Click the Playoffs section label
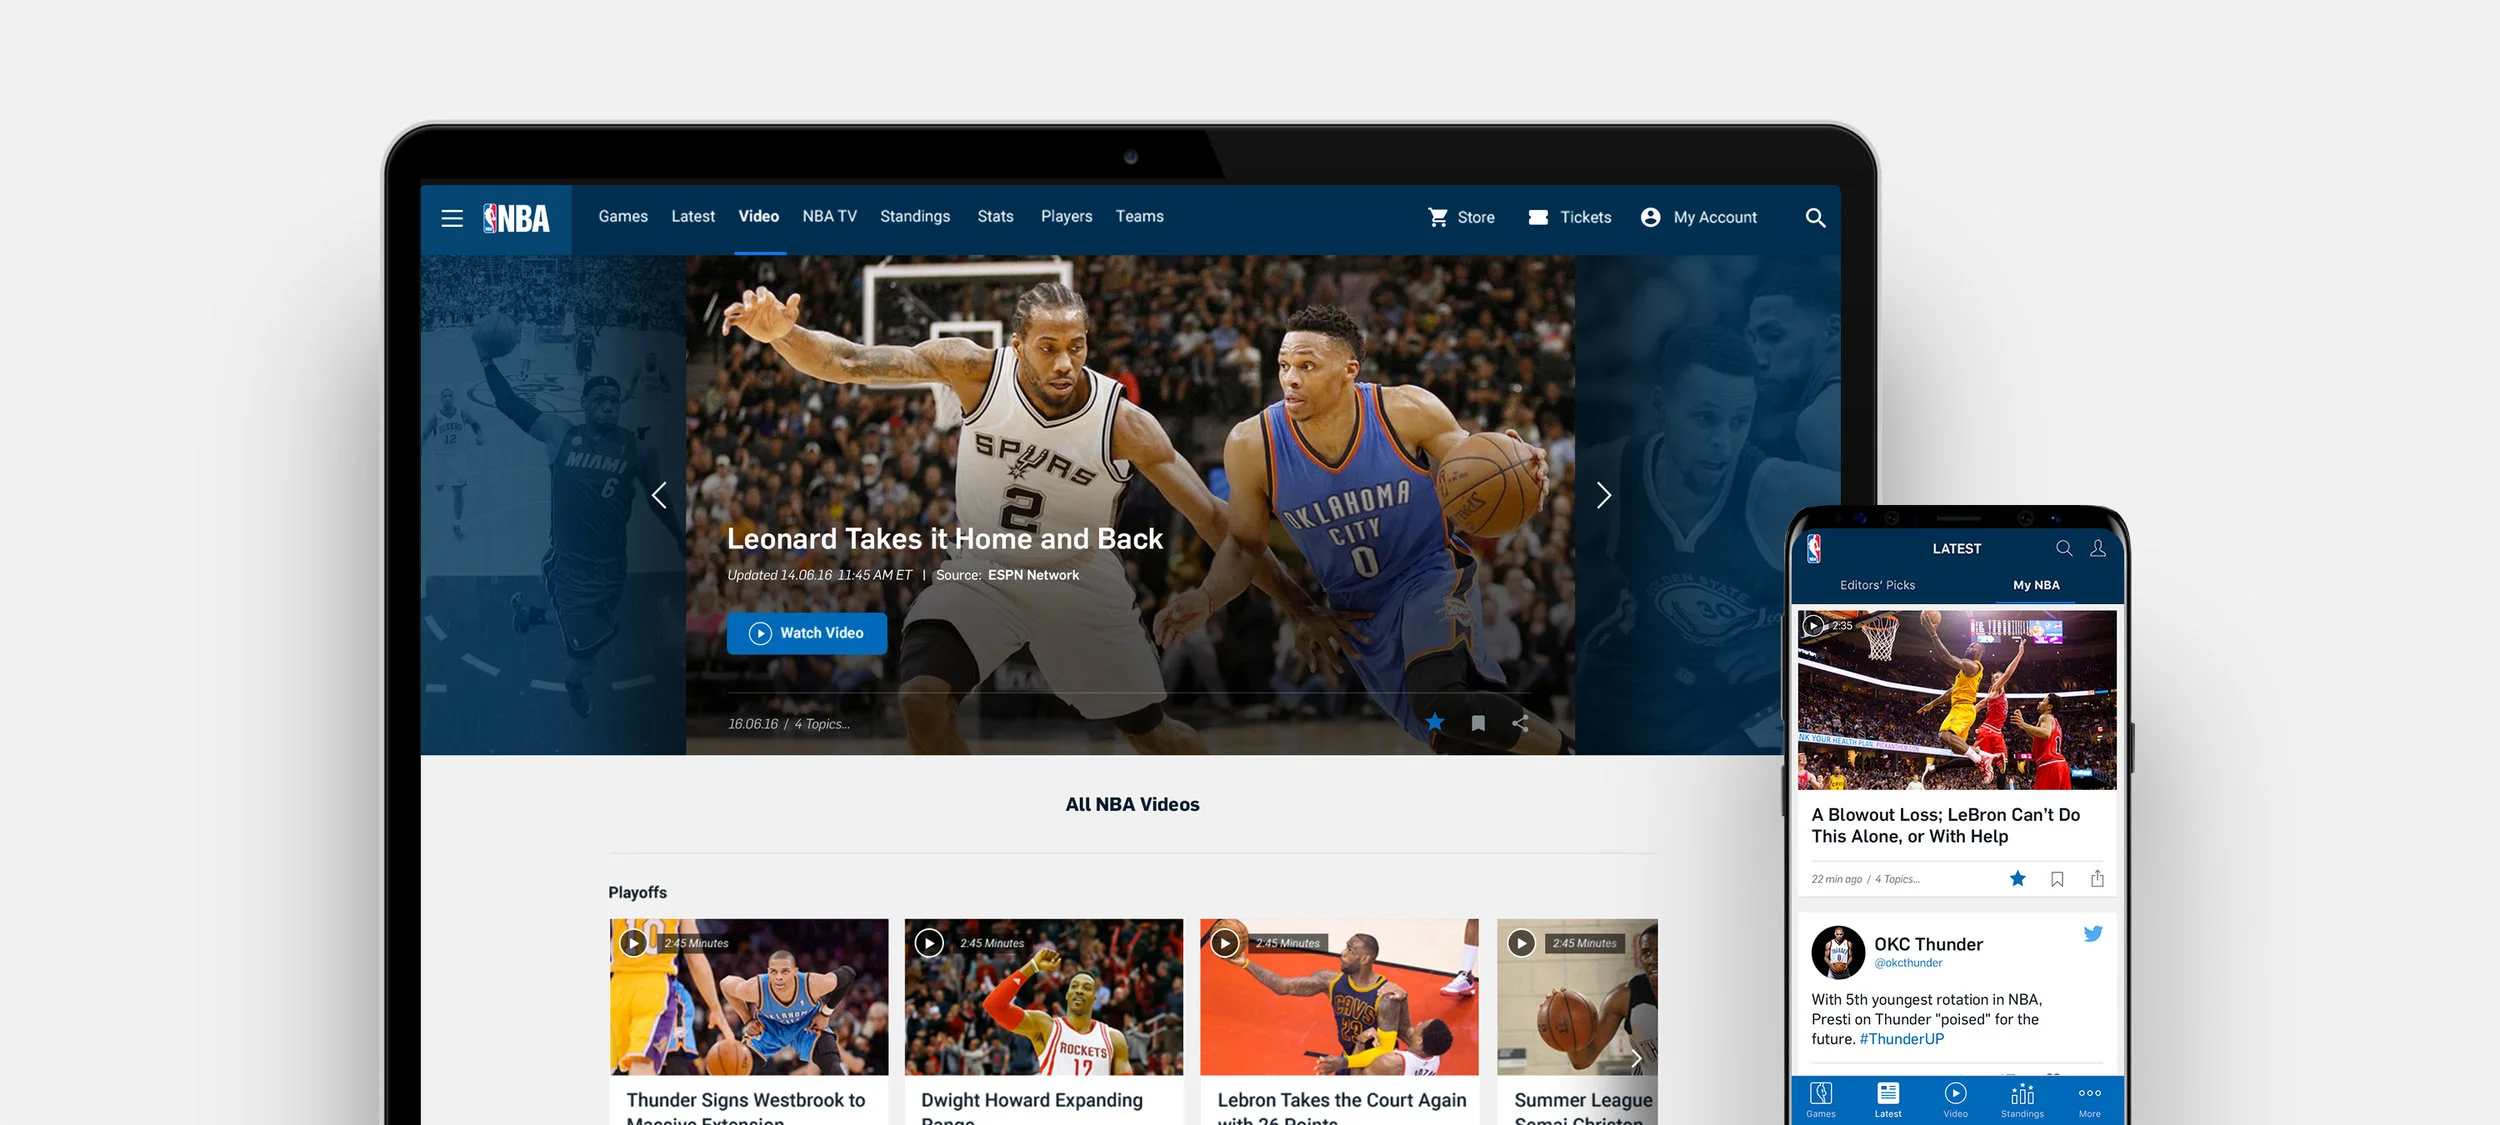This screenshot has width=2500, height=1125. coord(637,892)
